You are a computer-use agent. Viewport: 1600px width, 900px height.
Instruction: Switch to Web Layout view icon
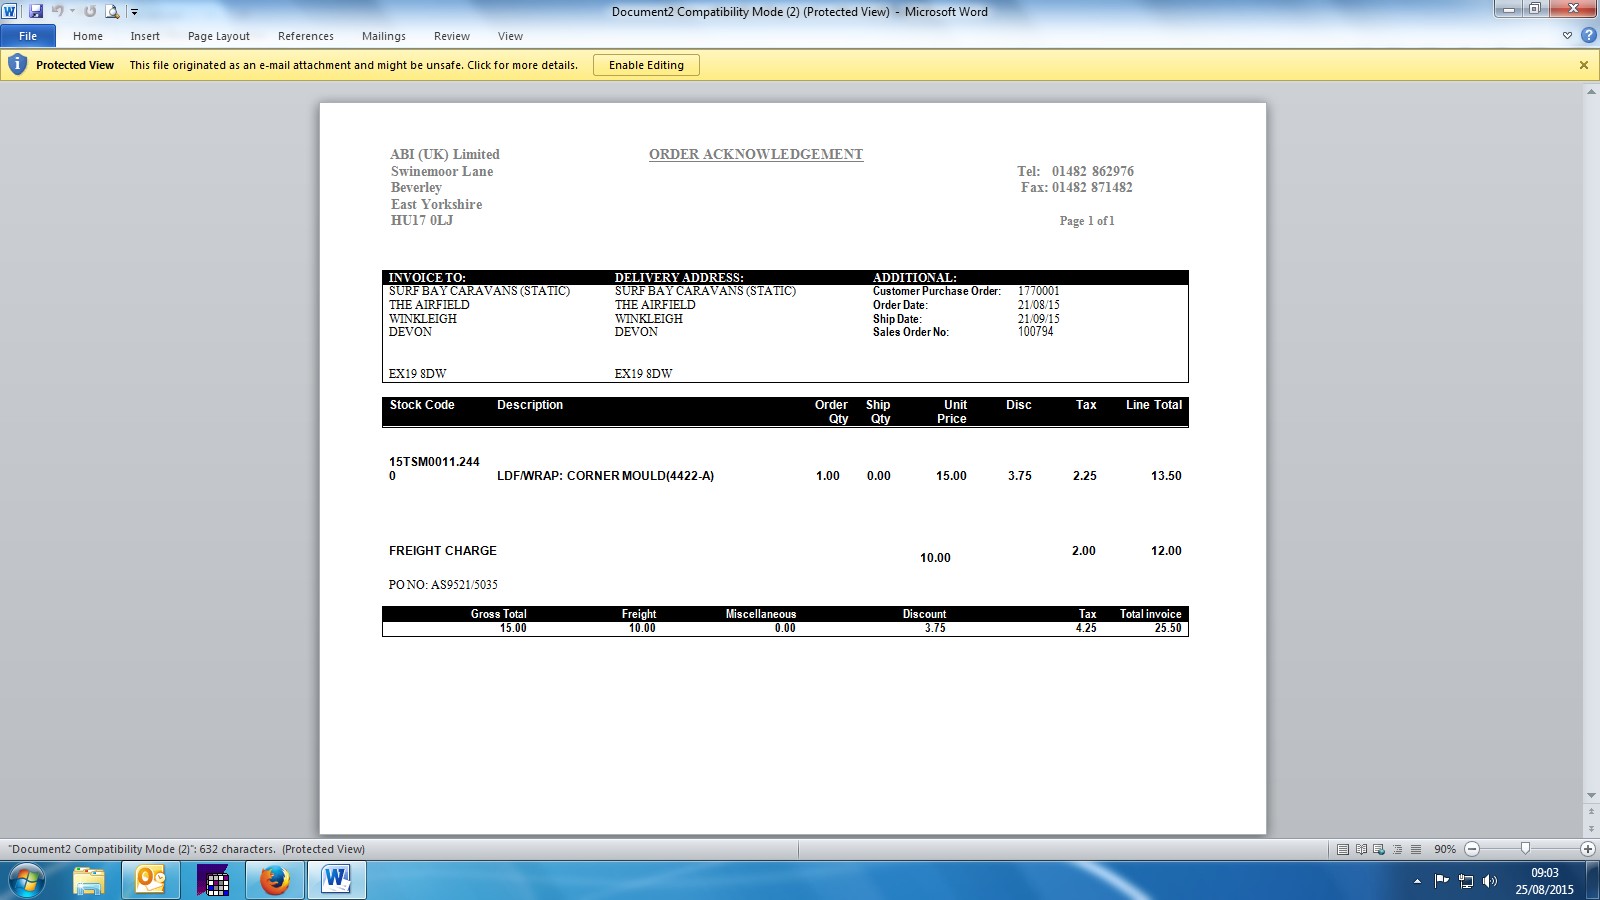(1379, 849)
